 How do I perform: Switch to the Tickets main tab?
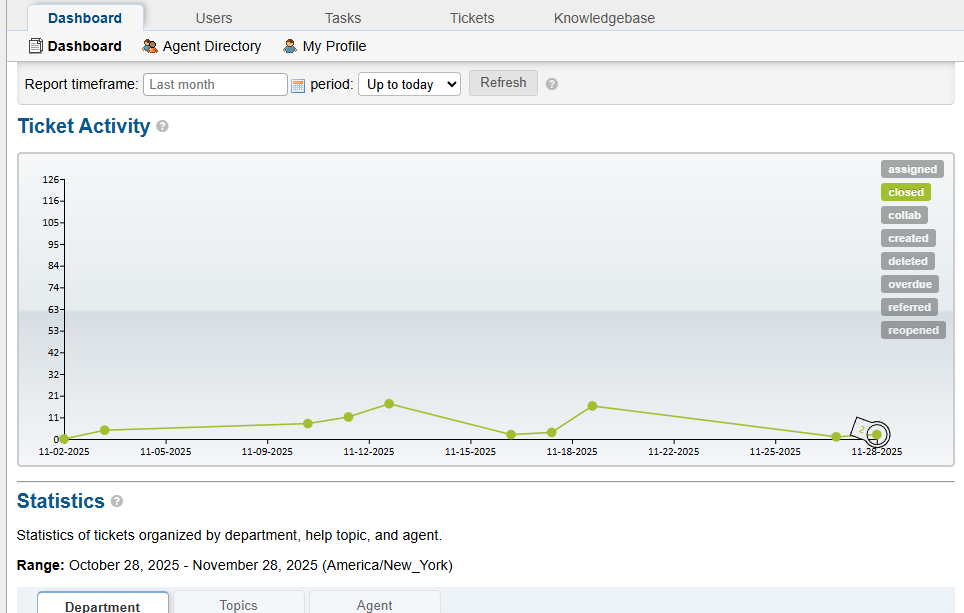[472, 18]
